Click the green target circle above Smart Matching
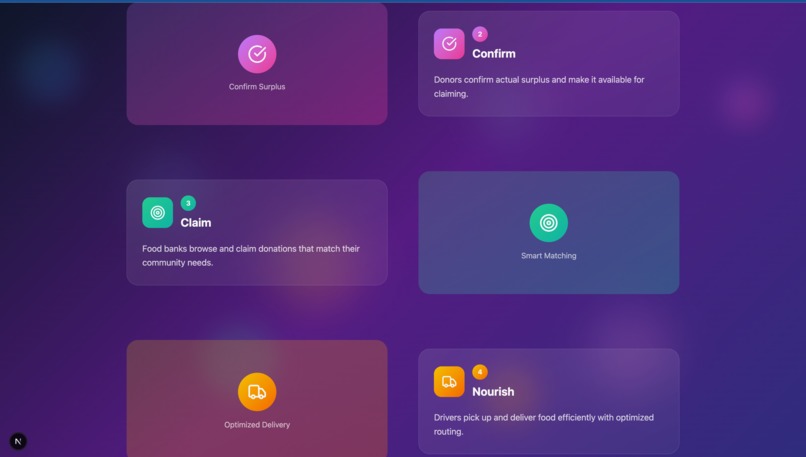This screenshot has width=806, height=457. coord(548,223)
